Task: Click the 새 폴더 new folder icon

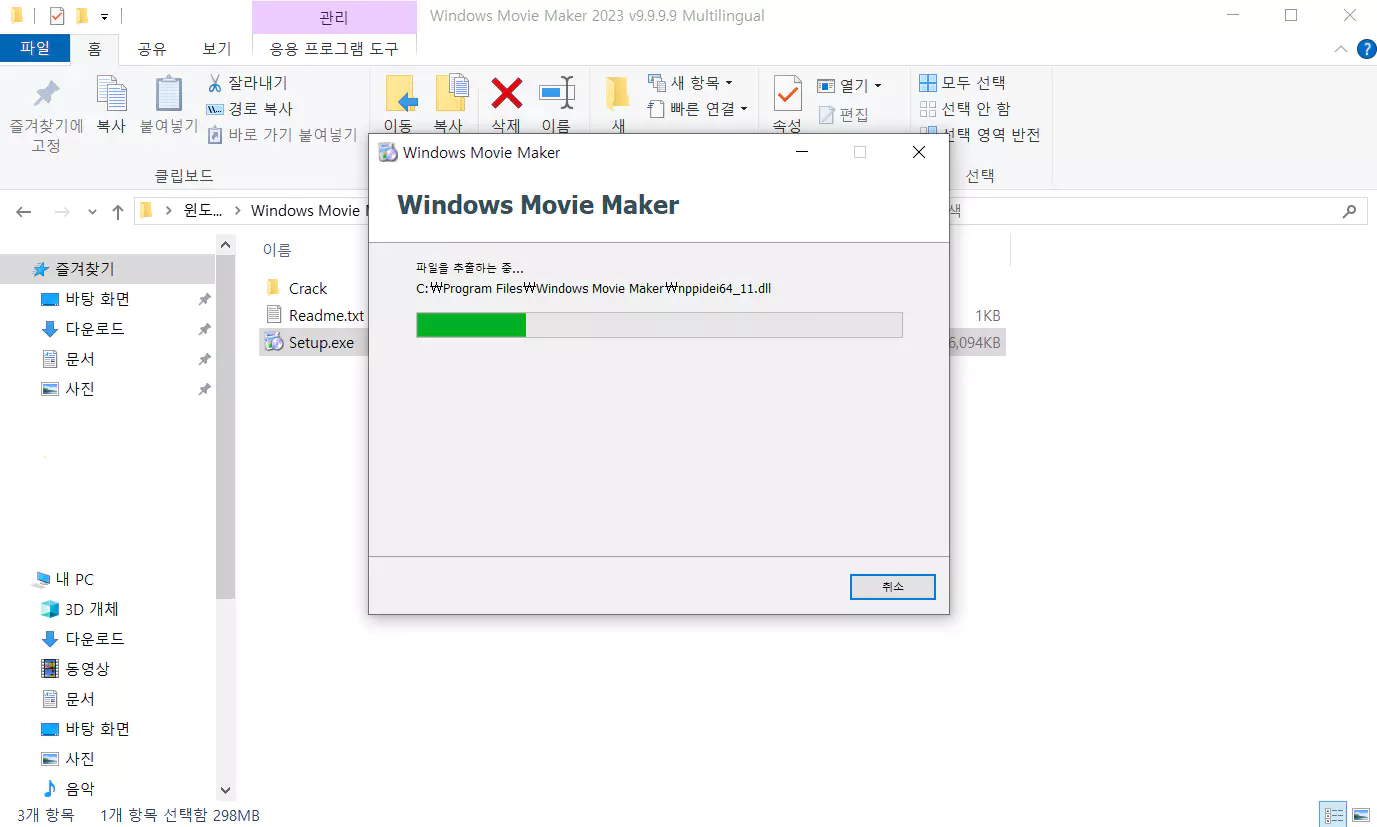Action: pos(618,93)
